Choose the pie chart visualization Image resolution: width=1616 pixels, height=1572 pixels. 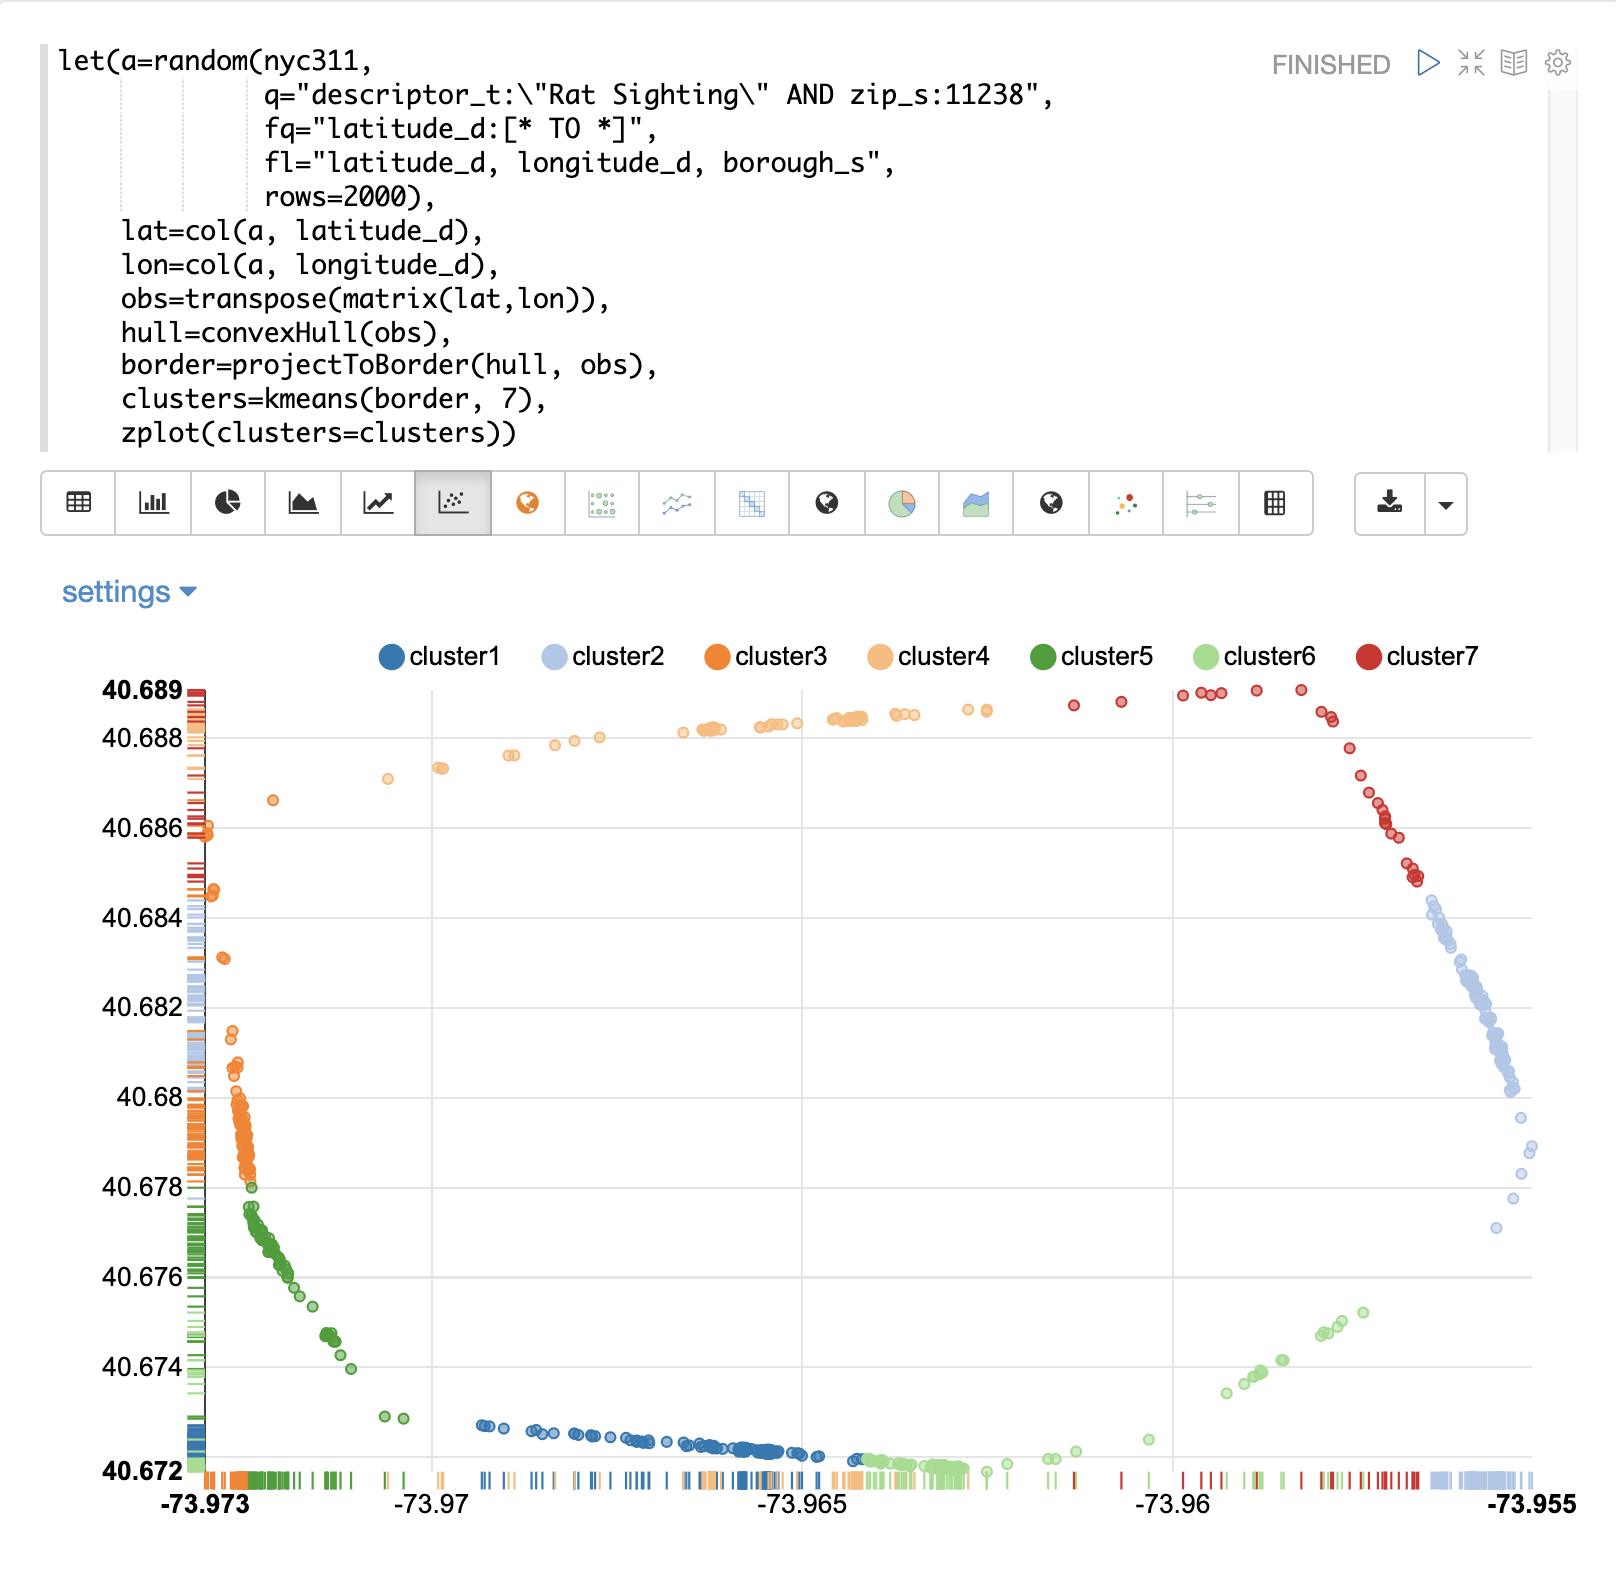(x=228, y=503)
